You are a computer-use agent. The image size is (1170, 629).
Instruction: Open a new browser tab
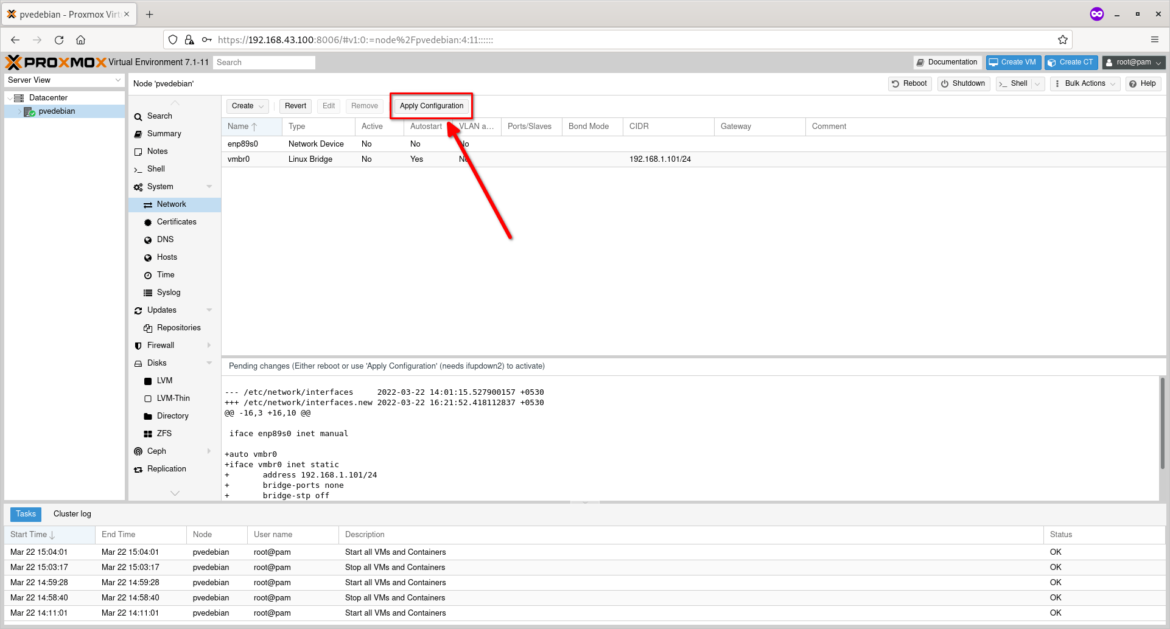click(x=149, y=14)
